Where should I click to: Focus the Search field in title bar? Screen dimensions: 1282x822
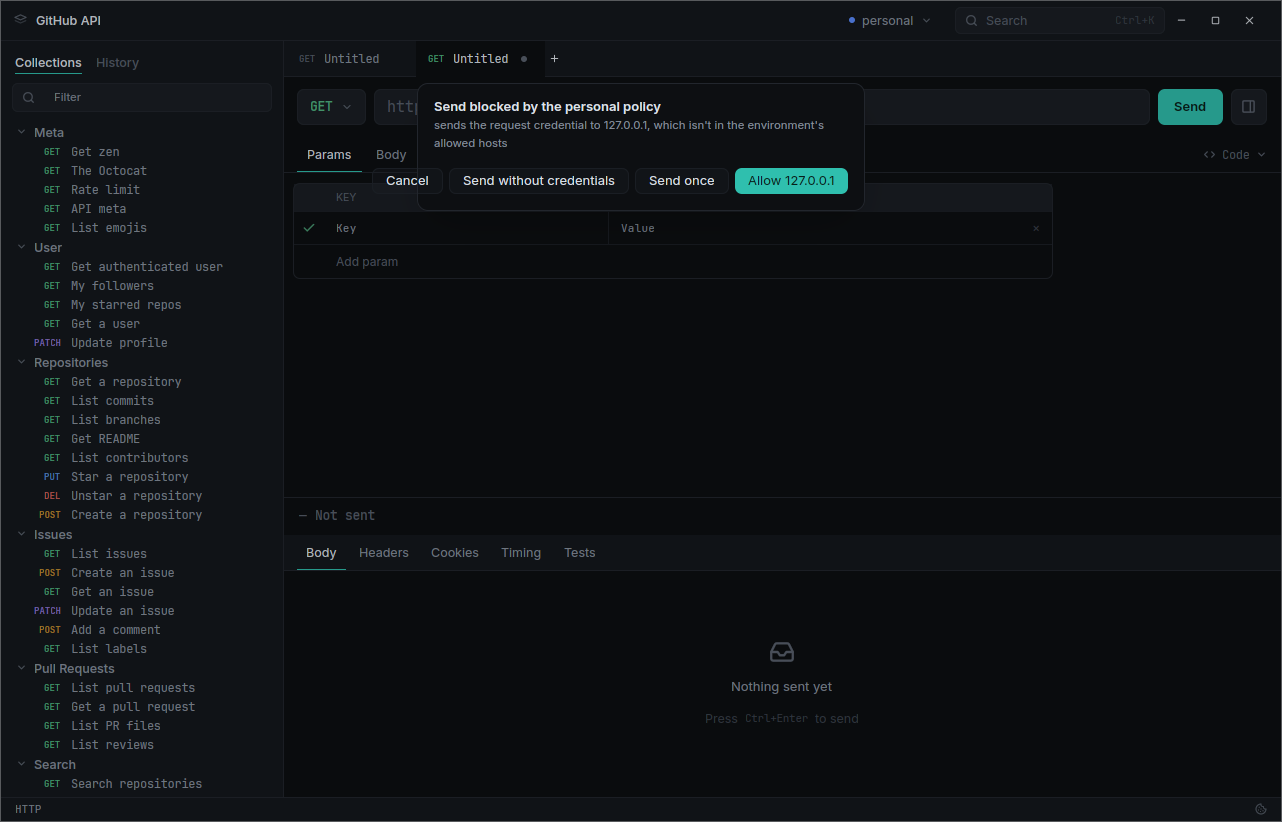pos(1060,20)
